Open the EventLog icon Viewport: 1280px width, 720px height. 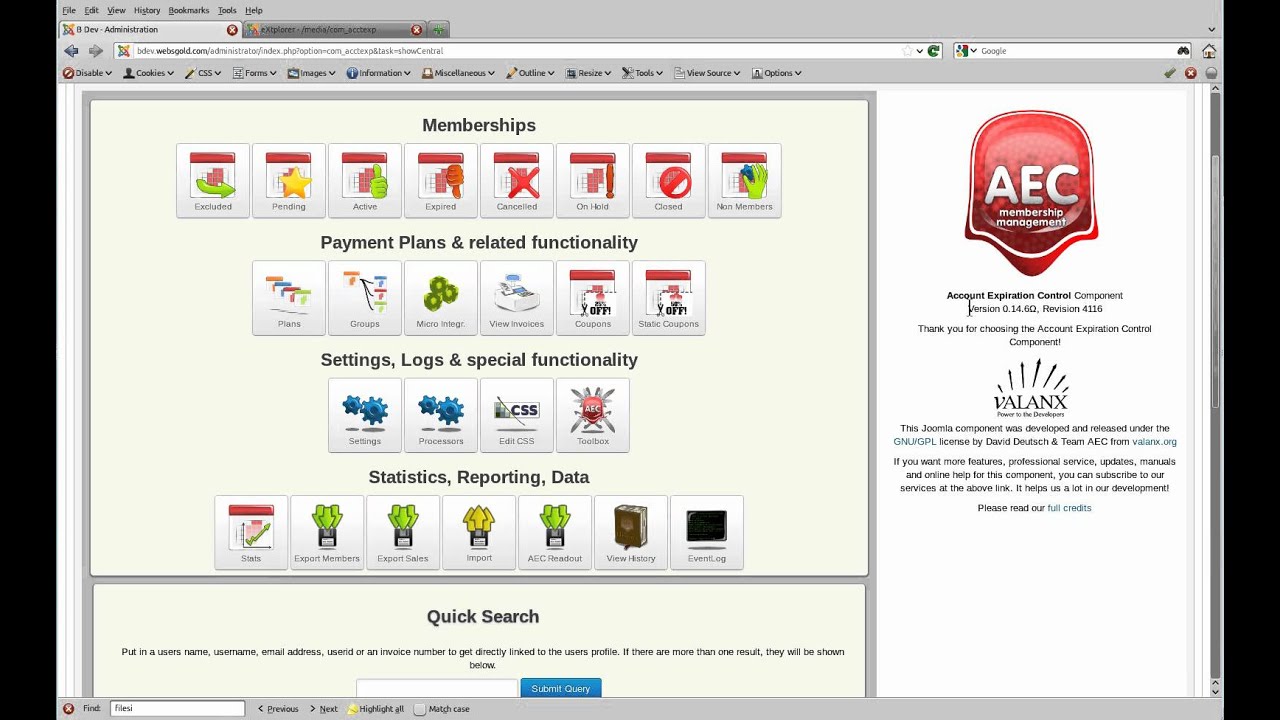[707, 532]
